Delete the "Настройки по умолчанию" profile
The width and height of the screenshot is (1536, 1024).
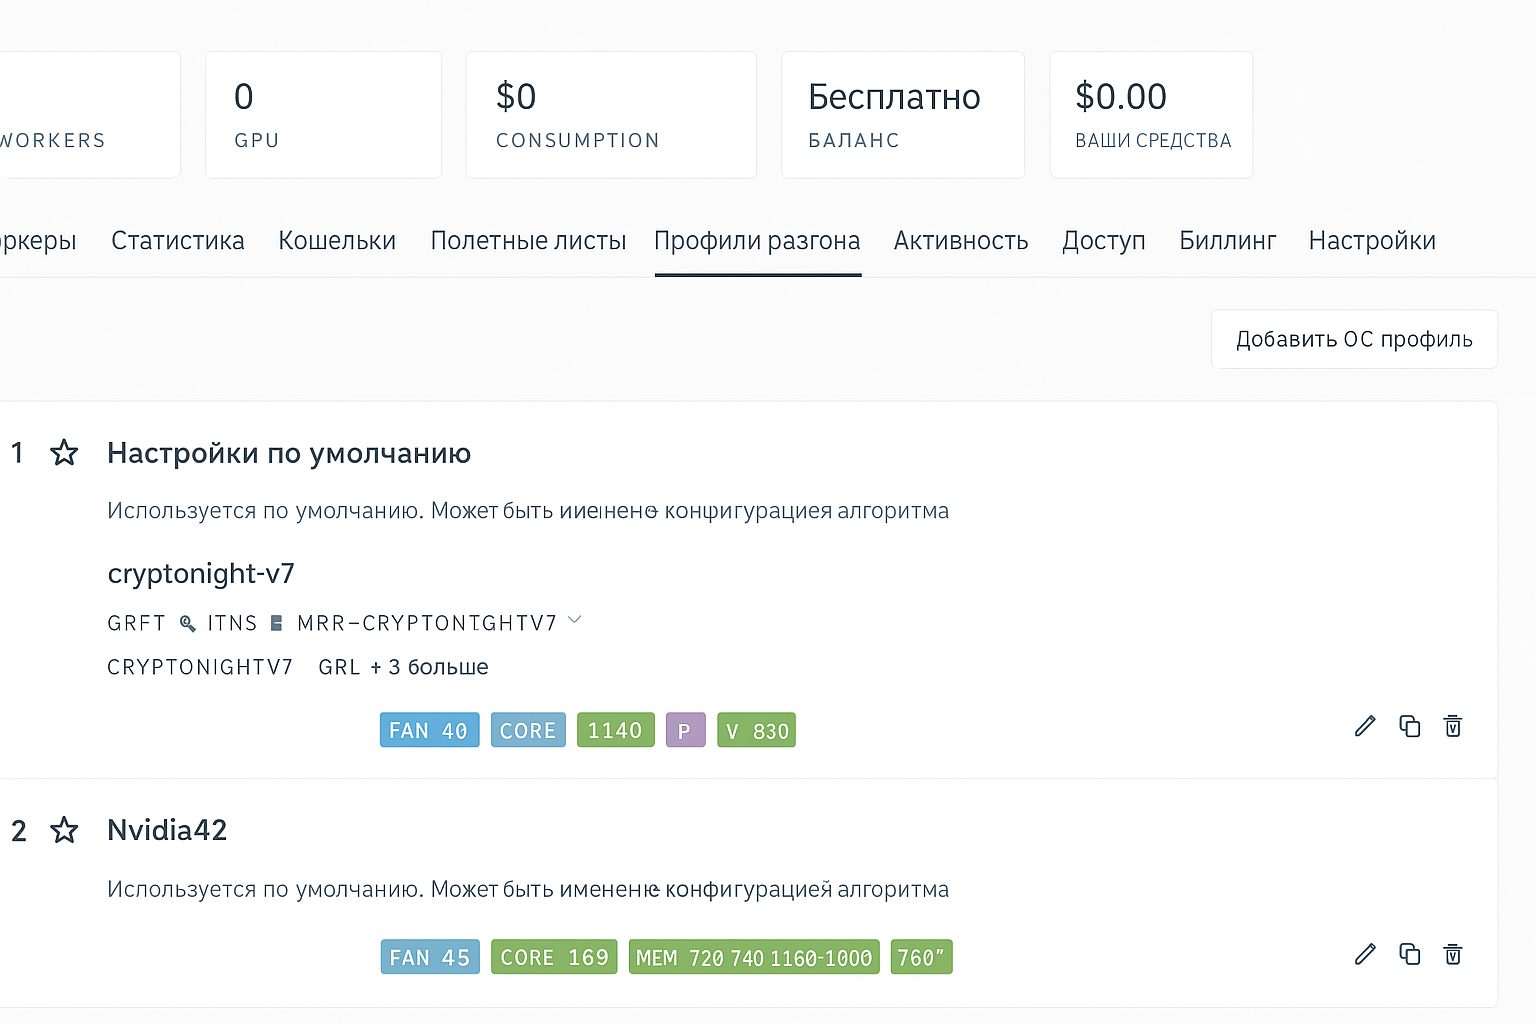coord(1452,727)
